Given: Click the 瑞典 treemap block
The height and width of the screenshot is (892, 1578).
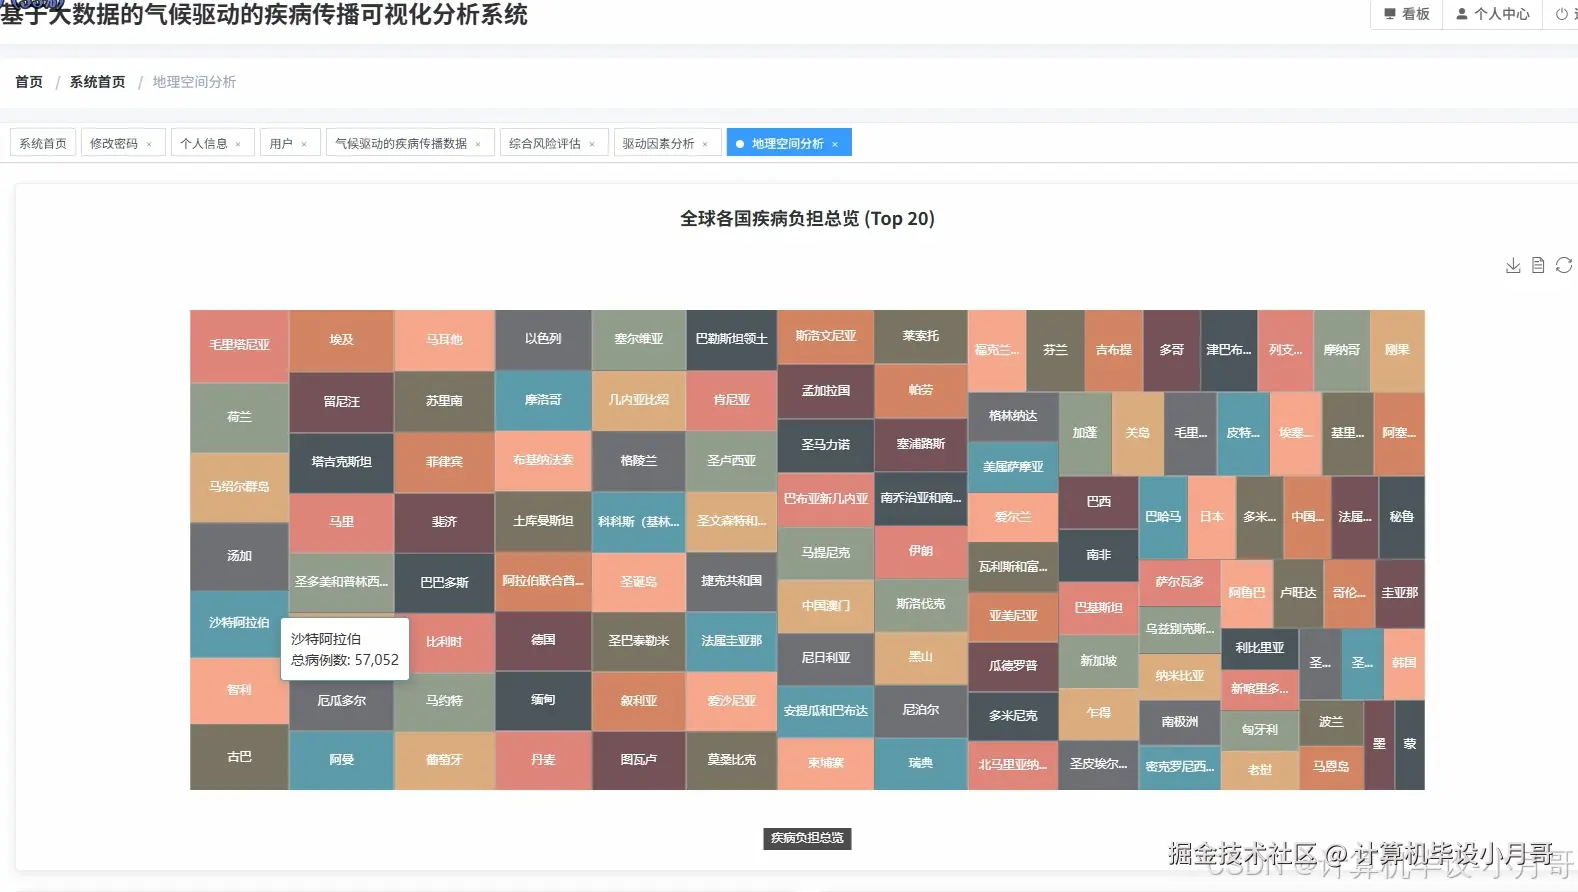Looking at the screenshot, I should click(921, 763).
